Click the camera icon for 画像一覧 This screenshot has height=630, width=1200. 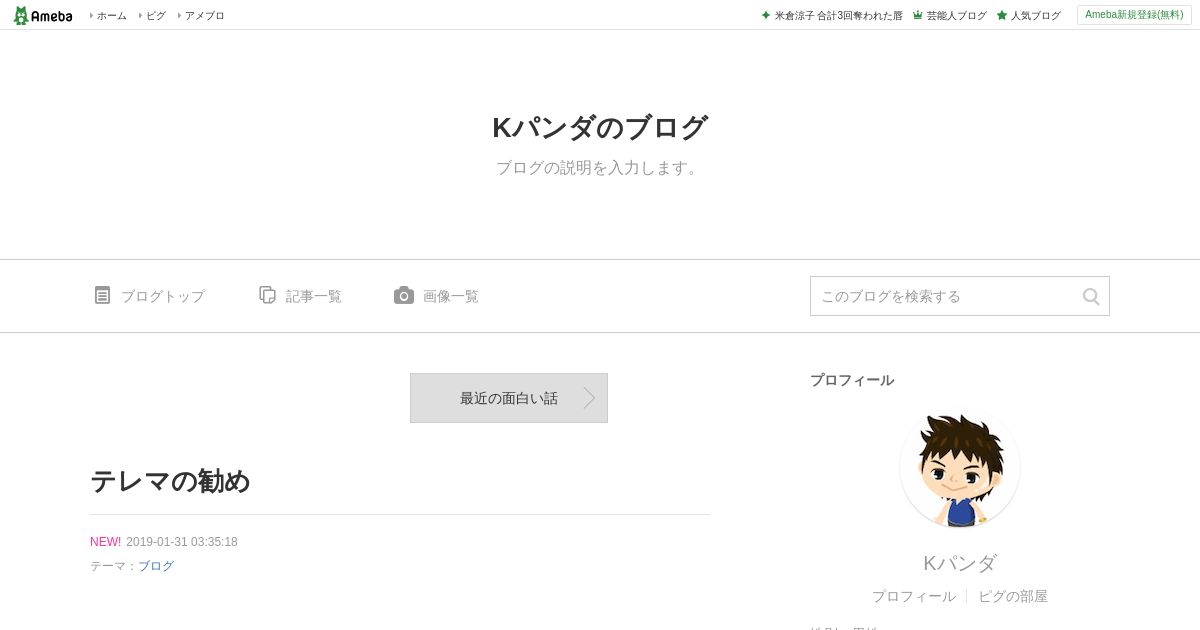click(404, 295)
